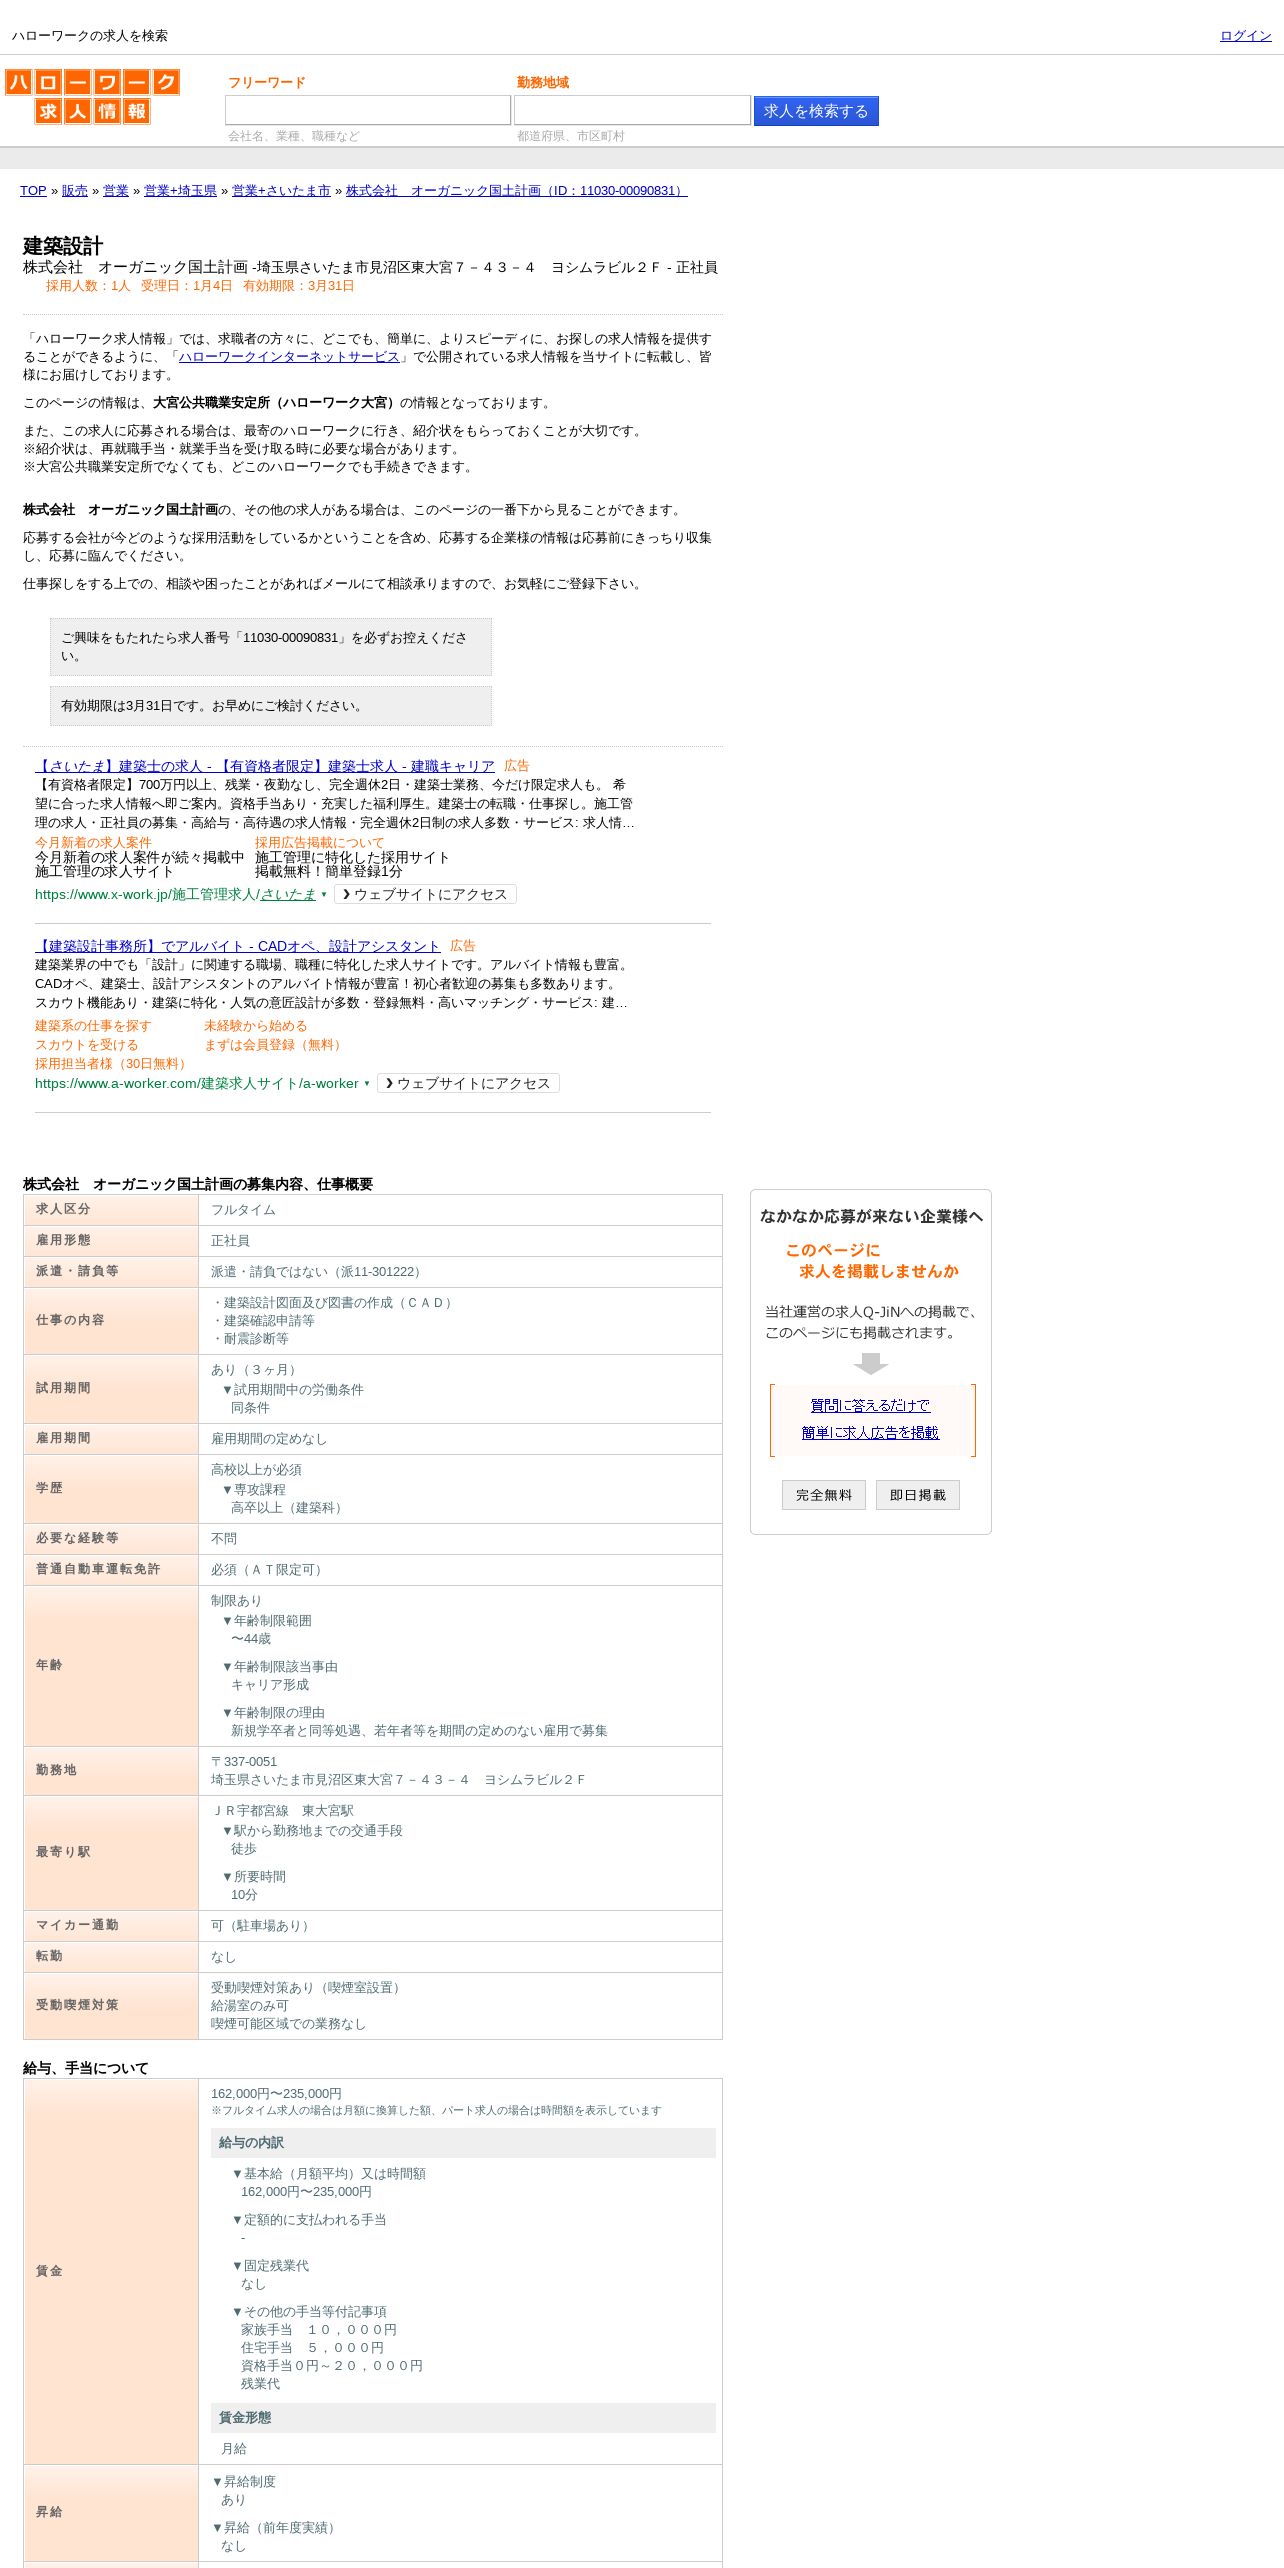Click the 受動喫煙対策あり（喫煙室設置） text
This screenshot has width=1284, height=2568.
(x=309, y=1988)
